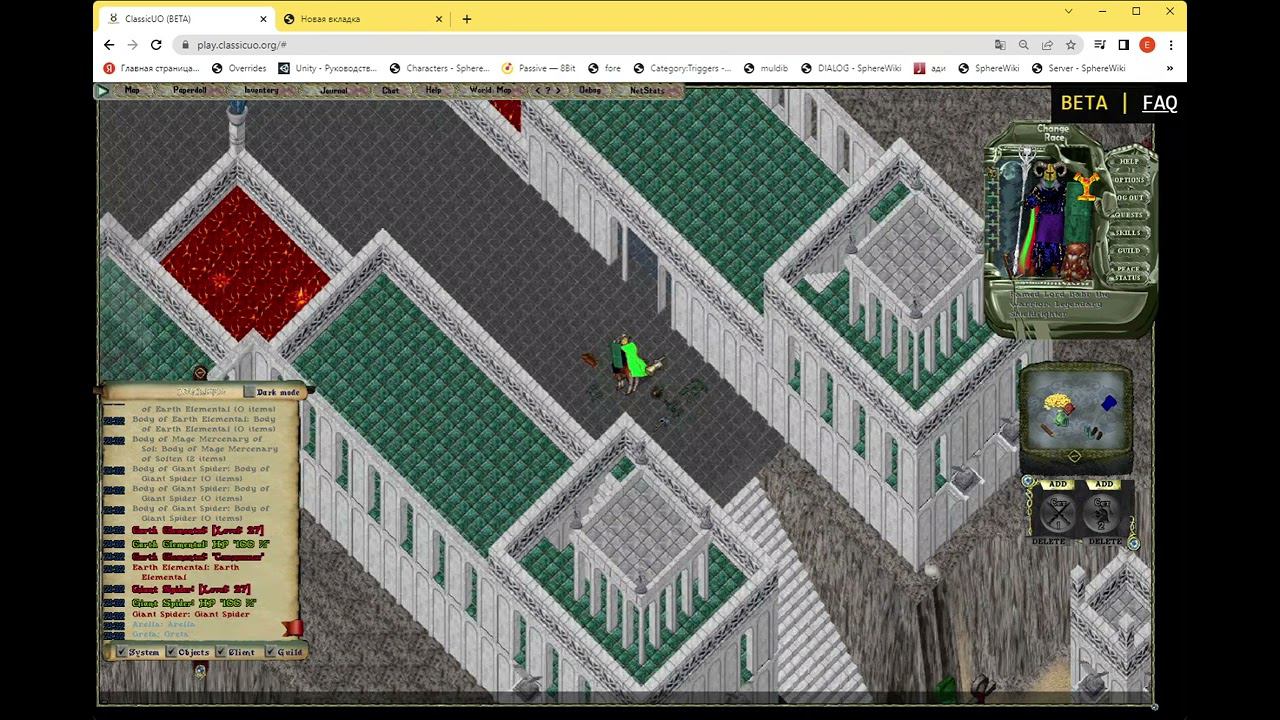Toggle the System filter checkbox in journal
Image resolution: width=1280 pixels, height=720 pixels.
click(121, 652)
